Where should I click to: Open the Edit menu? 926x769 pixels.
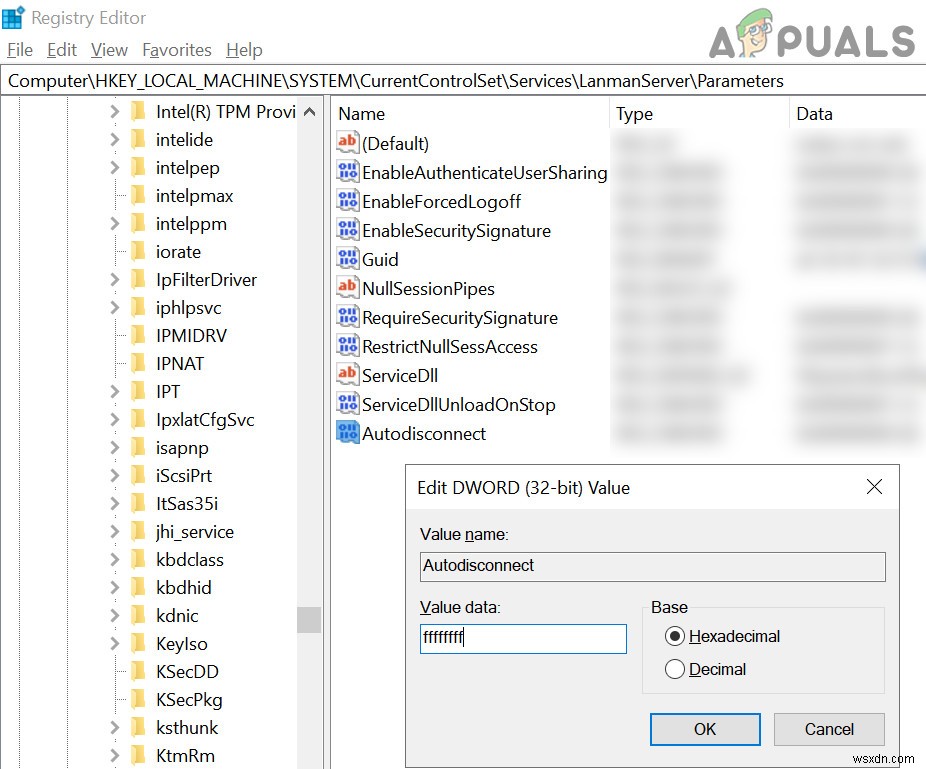click(x=61, y=50)
